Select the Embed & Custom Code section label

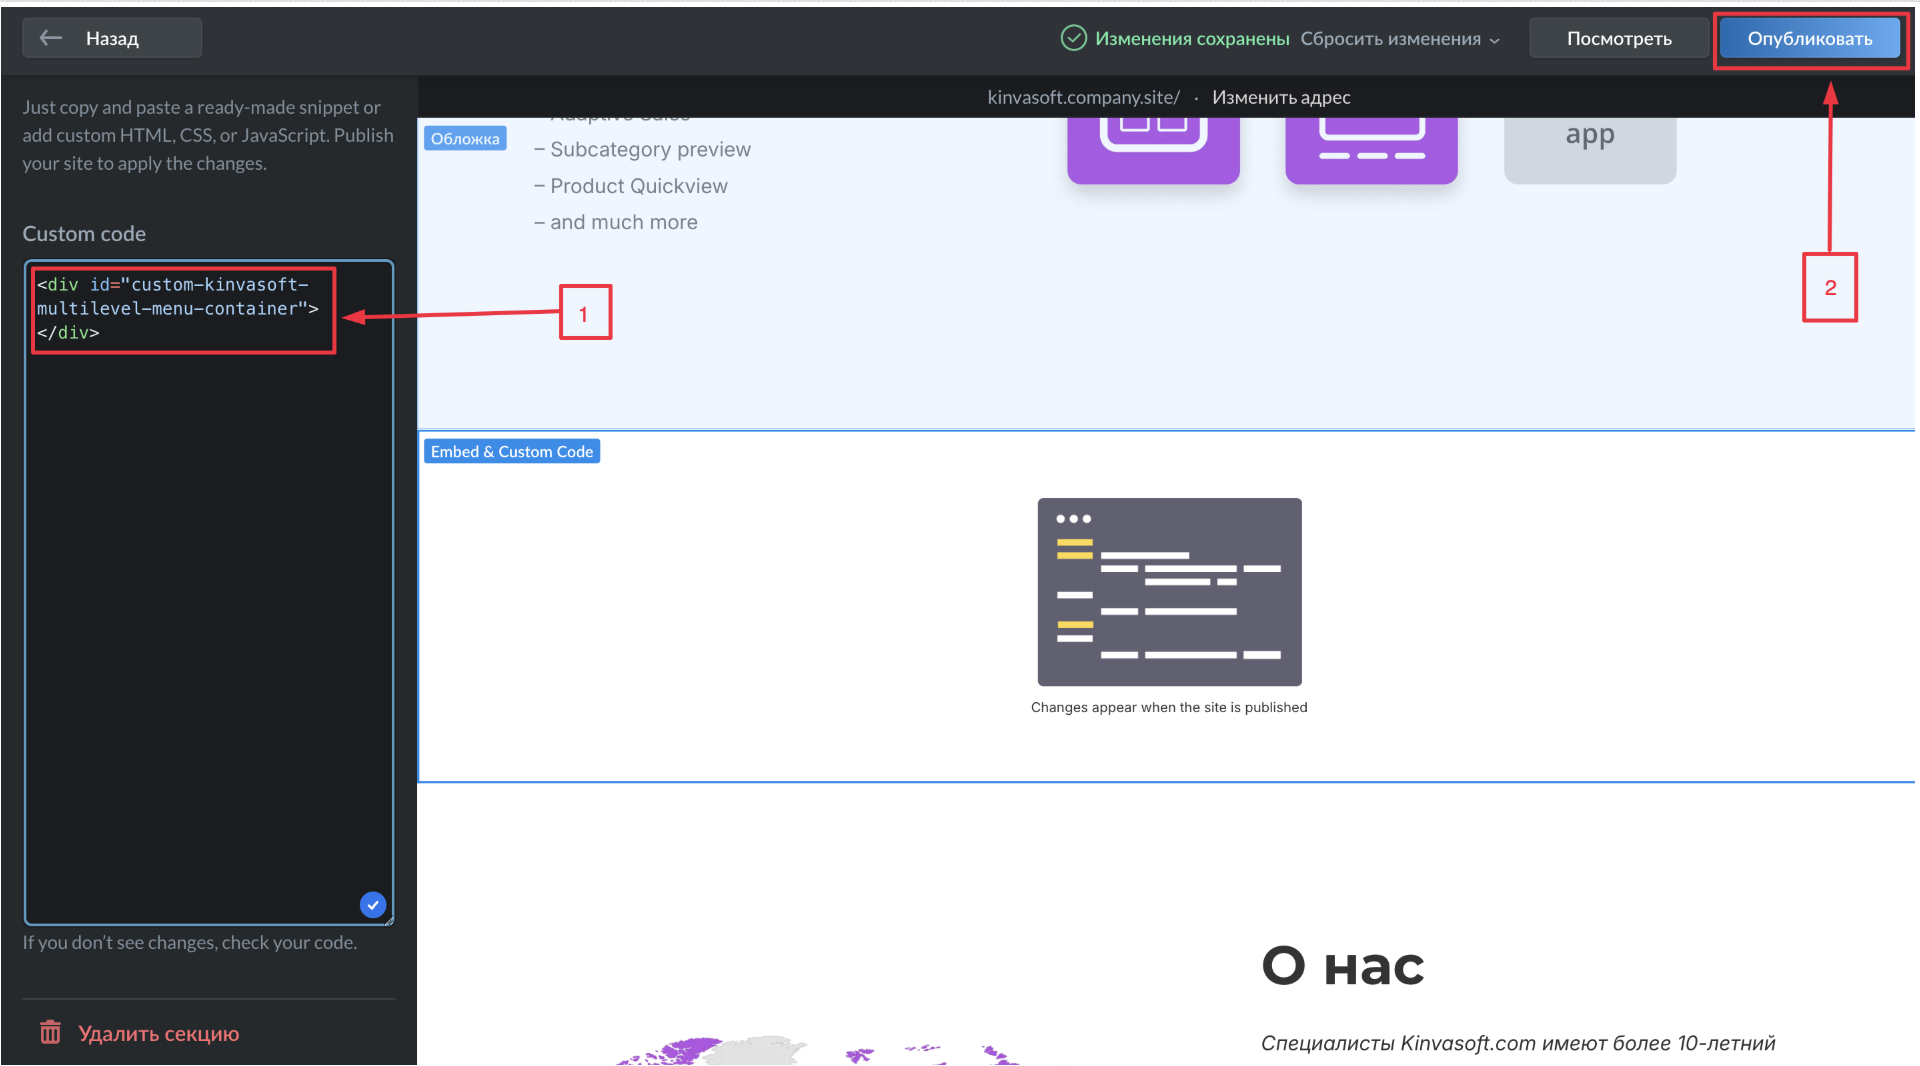pyautogui.click(x=511, y=452)
